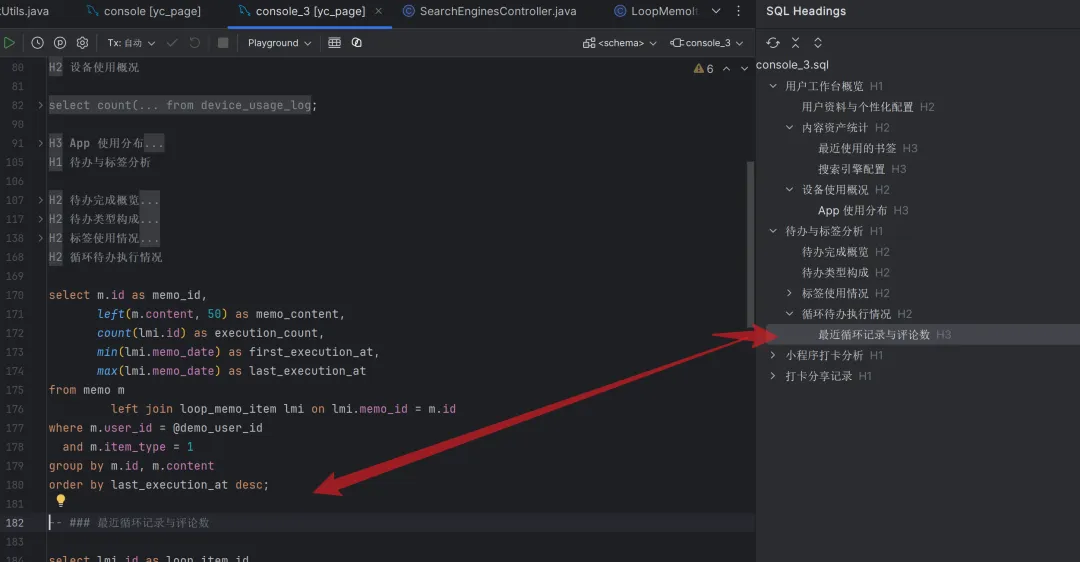Screen dimensions: 1080x562
Task: Click device_usage_log table name at line 82
Action: pos(256,105)
